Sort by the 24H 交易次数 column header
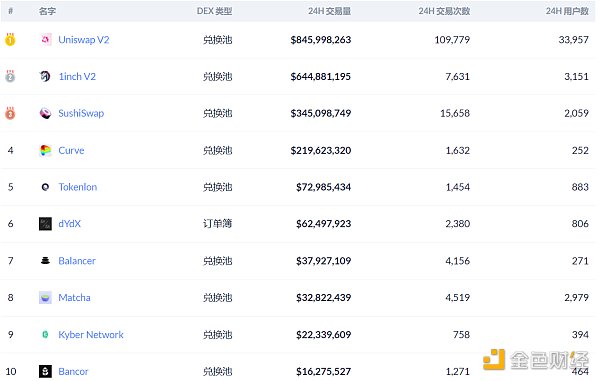600x381 pixels. point(444,11)
